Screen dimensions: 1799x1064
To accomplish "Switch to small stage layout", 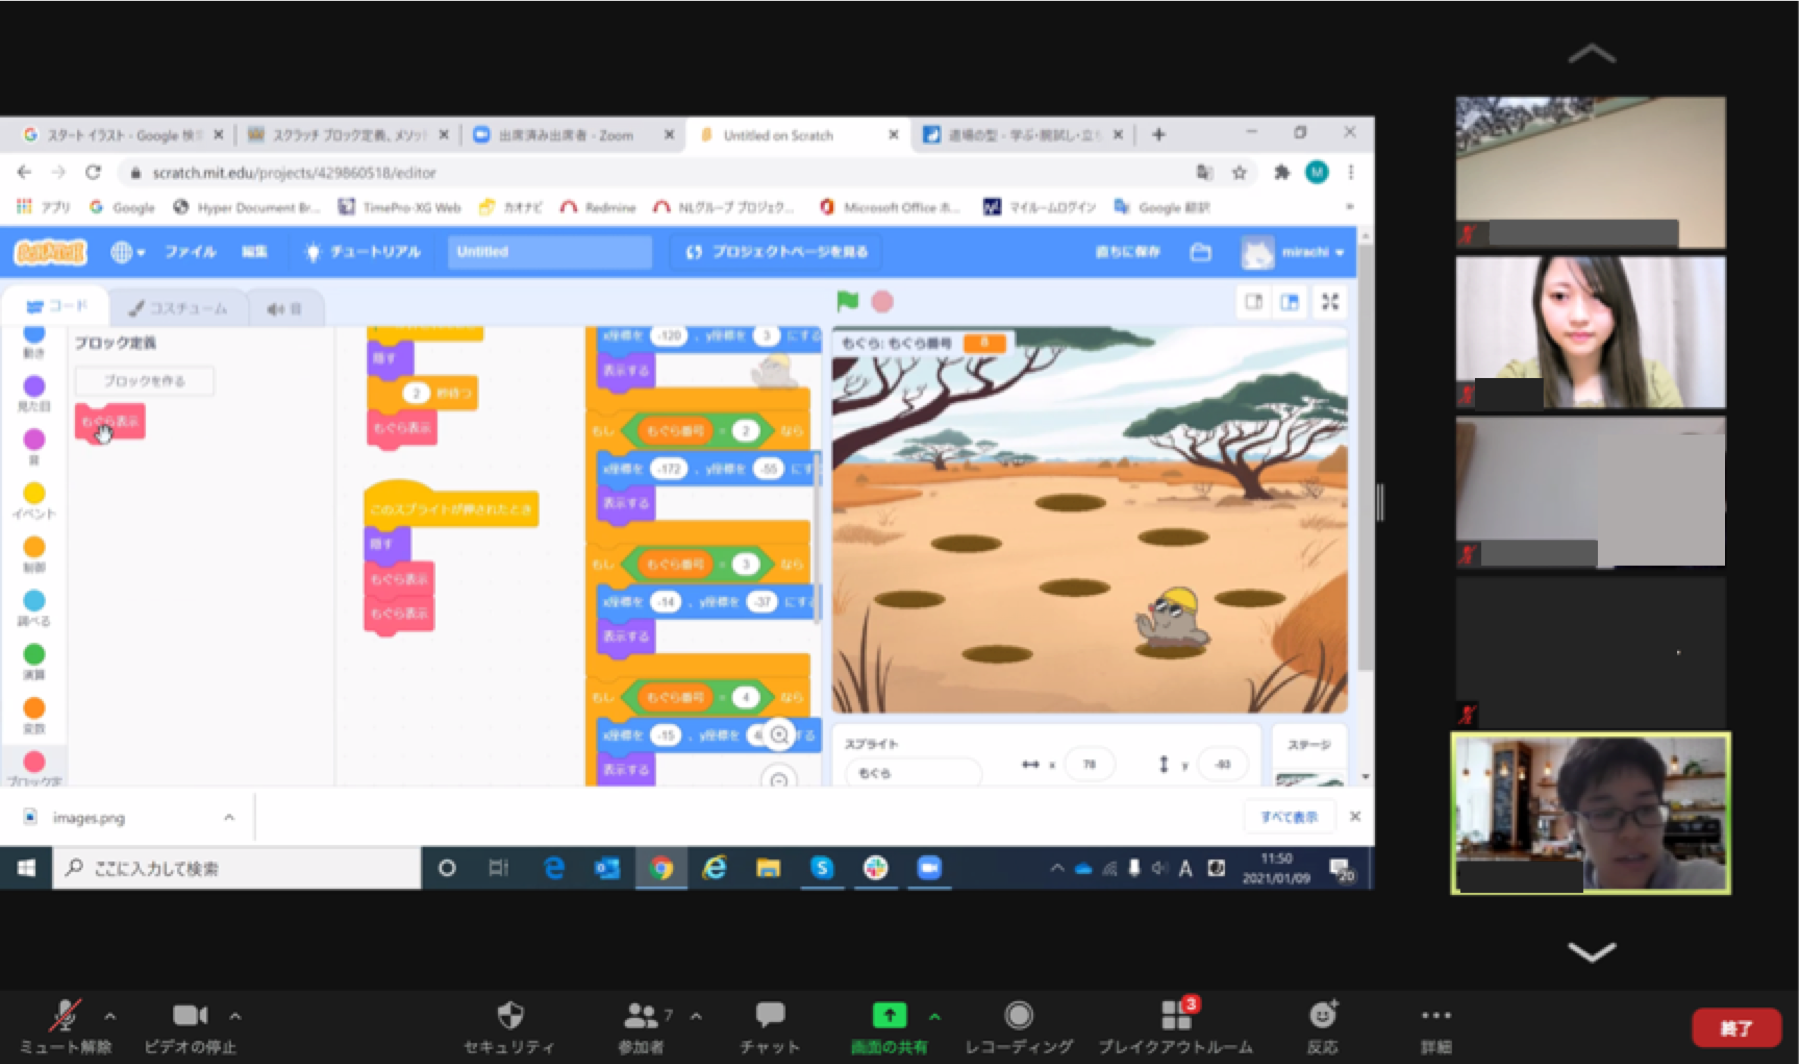I will coord(1253,301).
